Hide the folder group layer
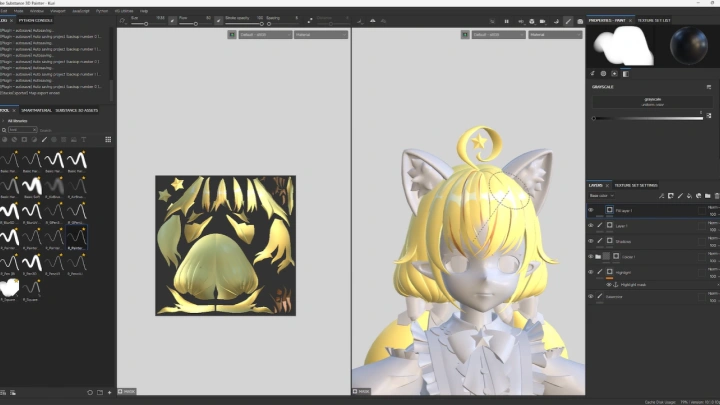 (x=591, y=257)
